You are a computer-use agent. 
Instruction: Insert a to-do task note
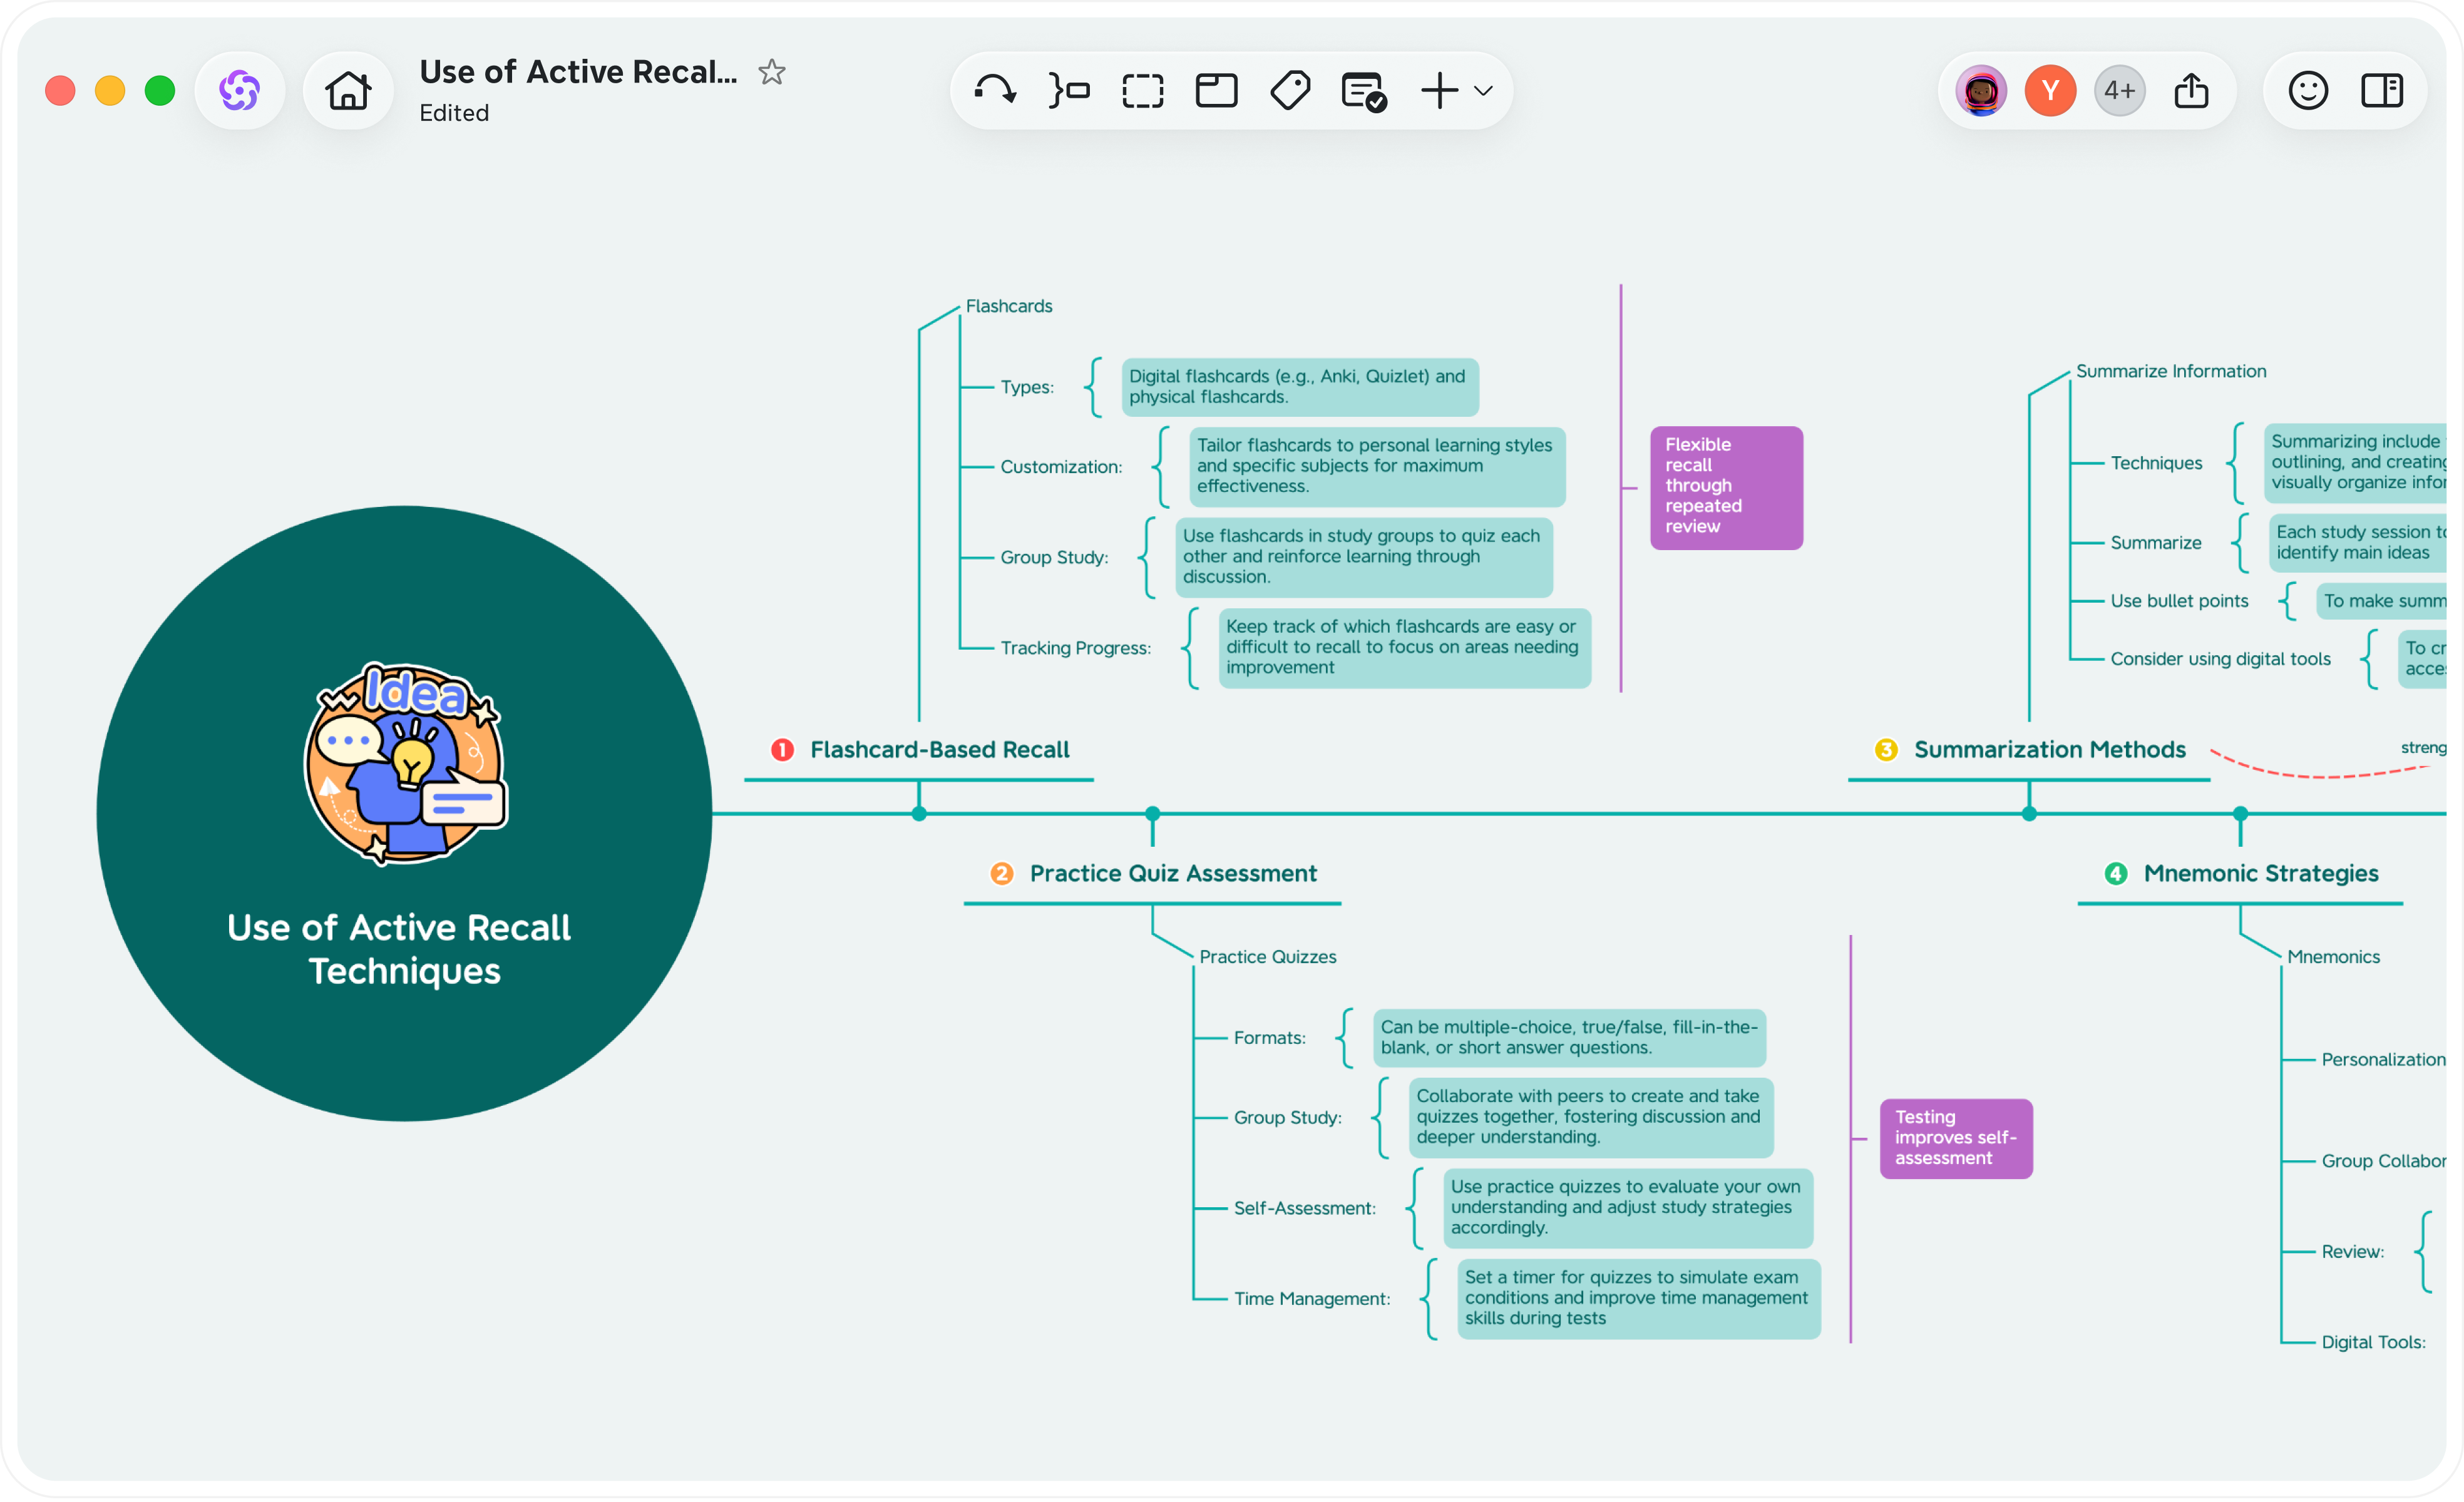(1364, 91)
